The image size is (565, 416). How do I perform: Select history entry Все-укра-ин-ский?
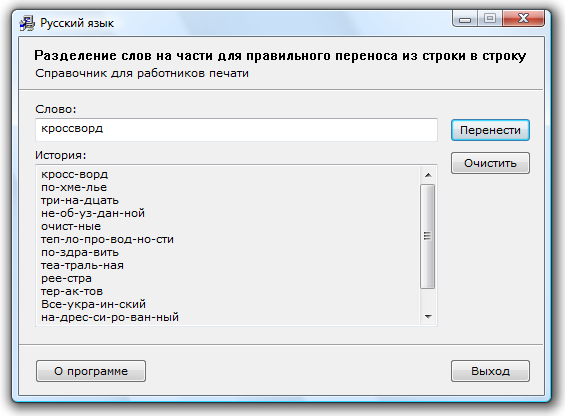point(93,304)
